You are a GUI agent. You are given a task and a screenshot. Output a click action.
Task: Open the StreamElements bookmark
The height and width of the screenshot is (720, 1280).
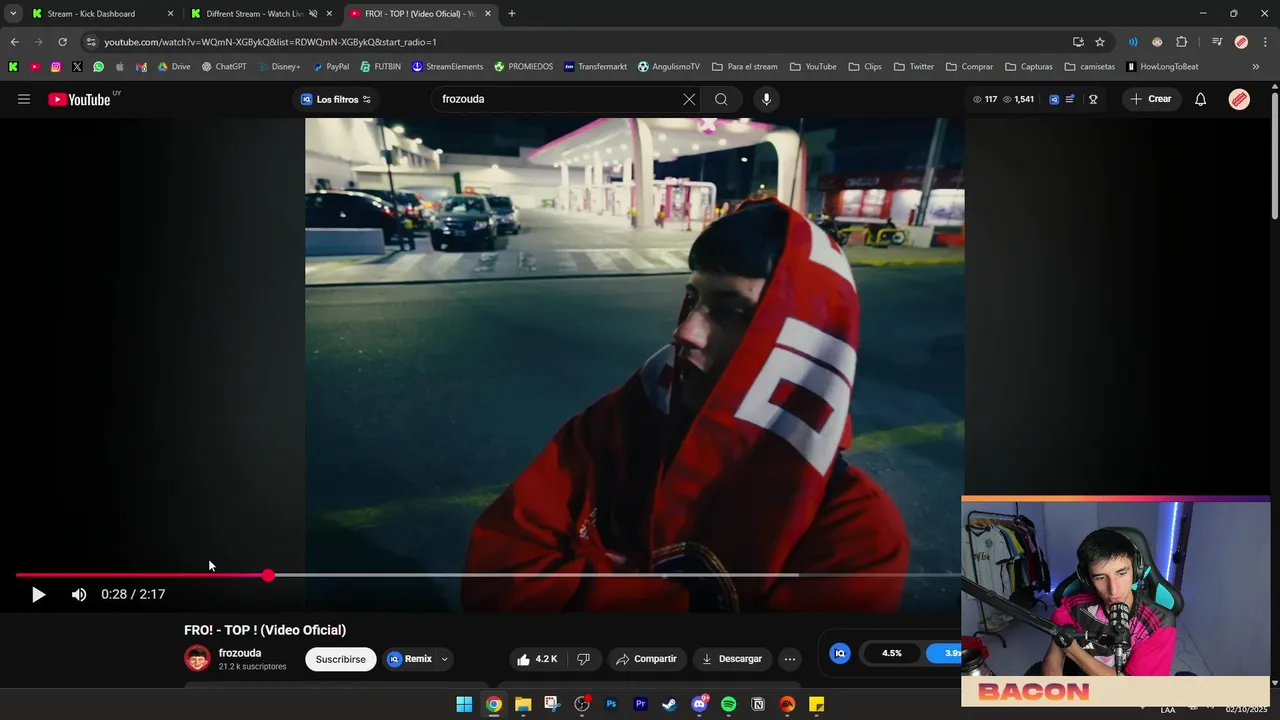click(448, 67)
